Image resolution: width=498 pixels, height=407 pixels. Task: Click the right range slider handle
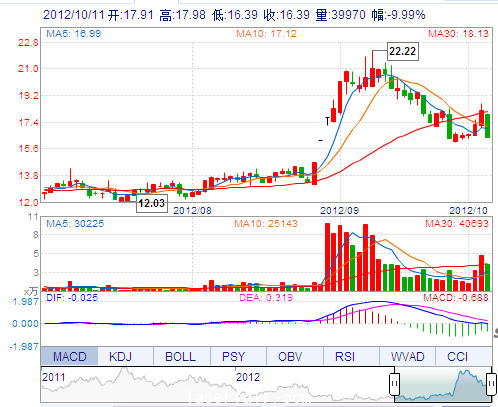click(492, 384)
